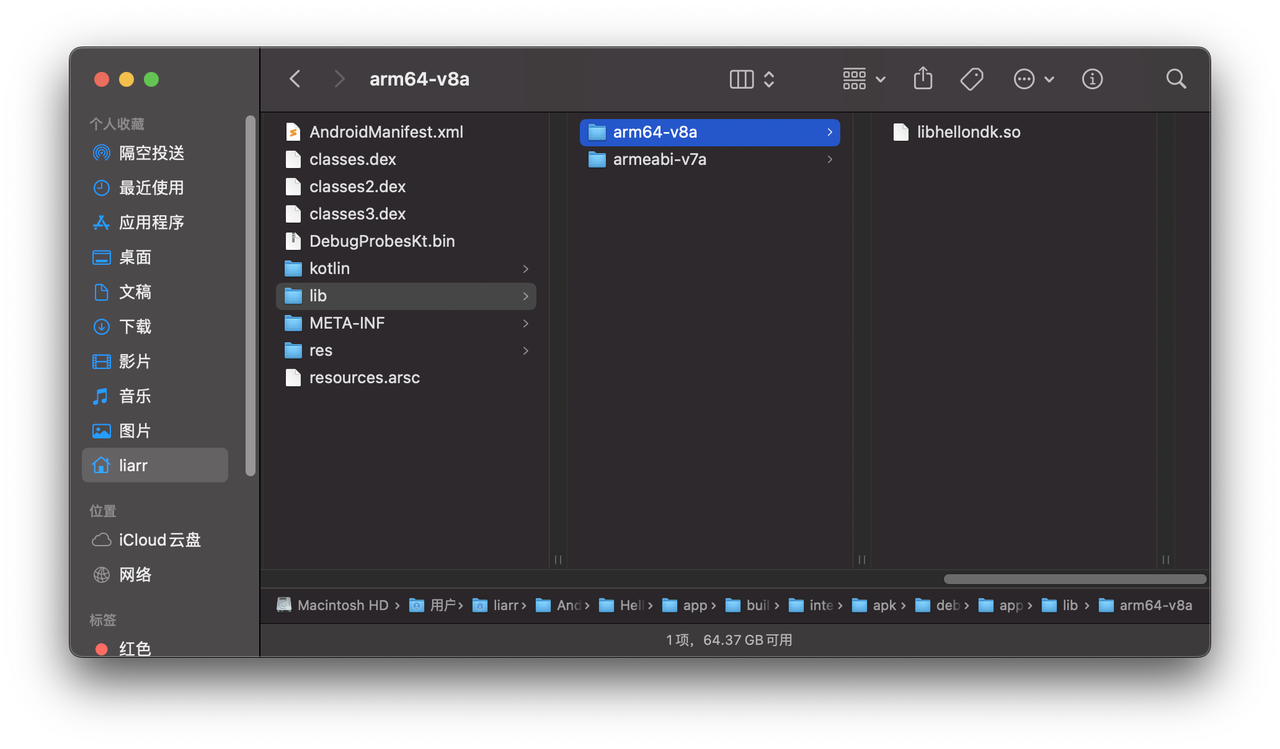Screen dimensions: 1280x749
Task: Open the Edit Tags icon
Action: pos(972,79)
